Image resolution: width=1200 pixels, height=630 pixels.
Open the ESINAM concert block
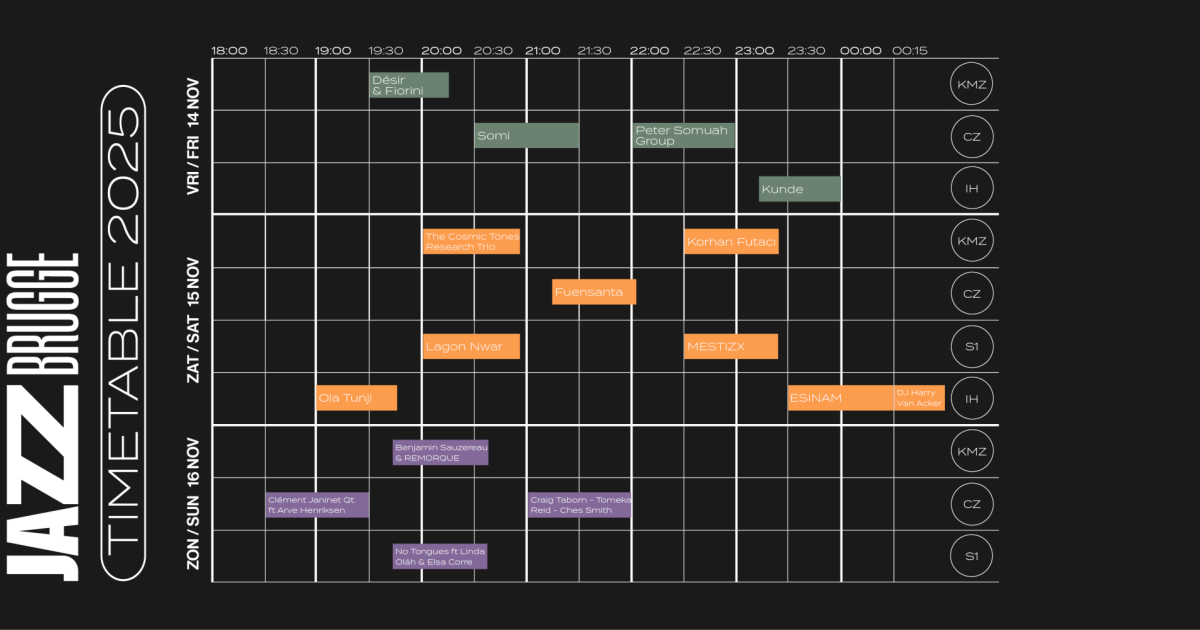pyautogui.click(x=841, y=398)
